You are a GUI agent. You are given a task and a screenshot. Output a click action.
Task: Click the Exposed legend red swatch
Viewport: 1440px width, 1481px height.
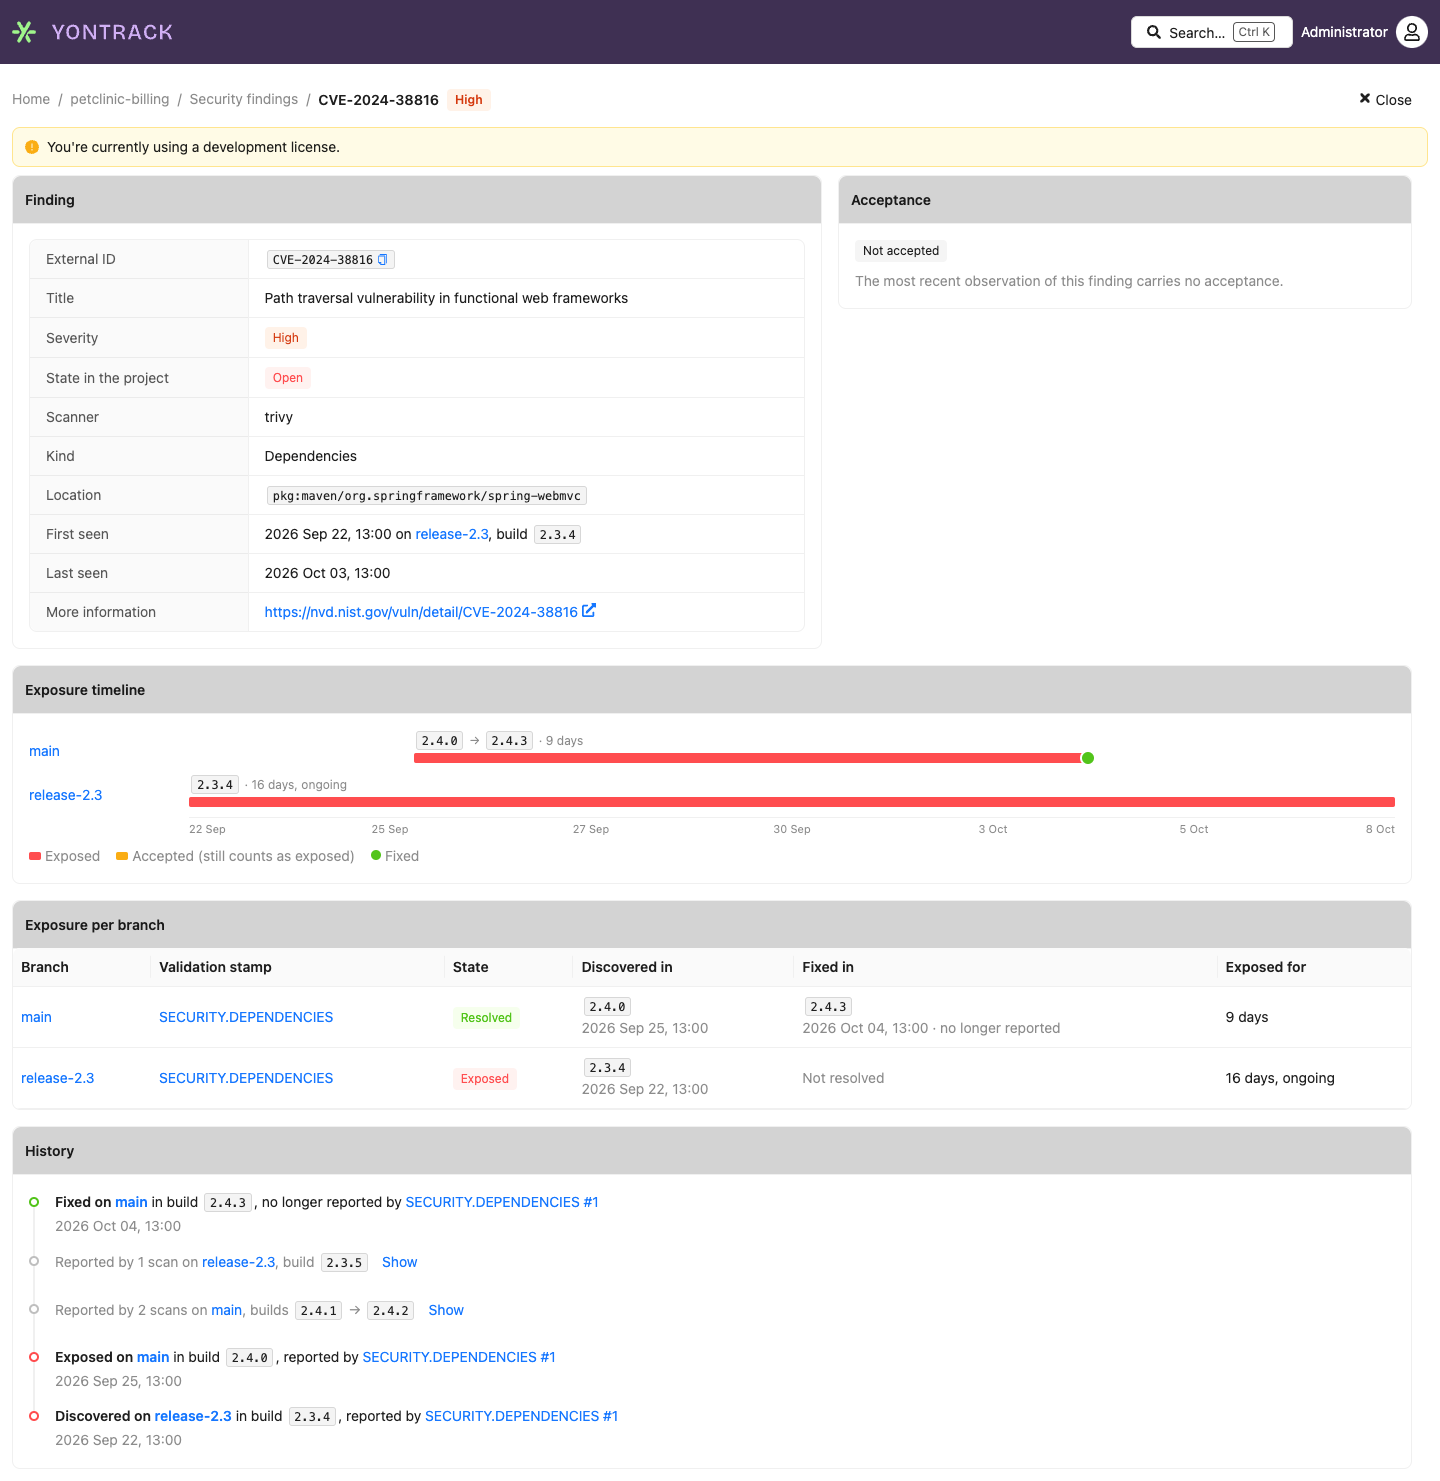(35, 856)
